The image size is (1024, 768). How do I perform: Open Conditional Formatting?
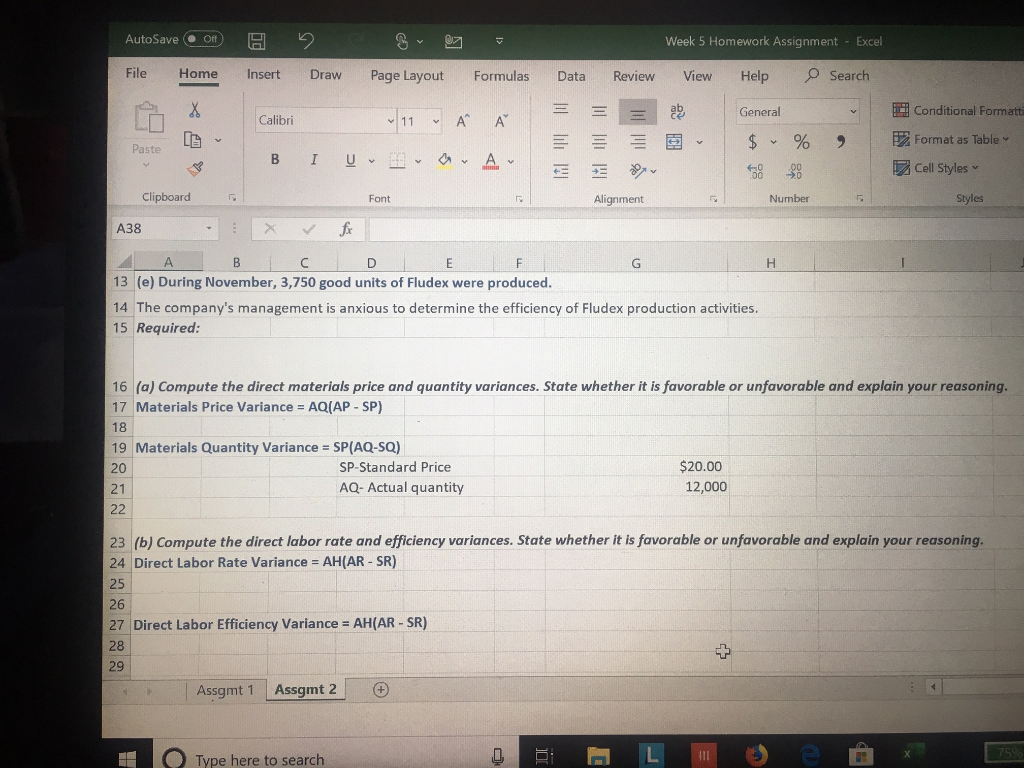tap(955, 112)
